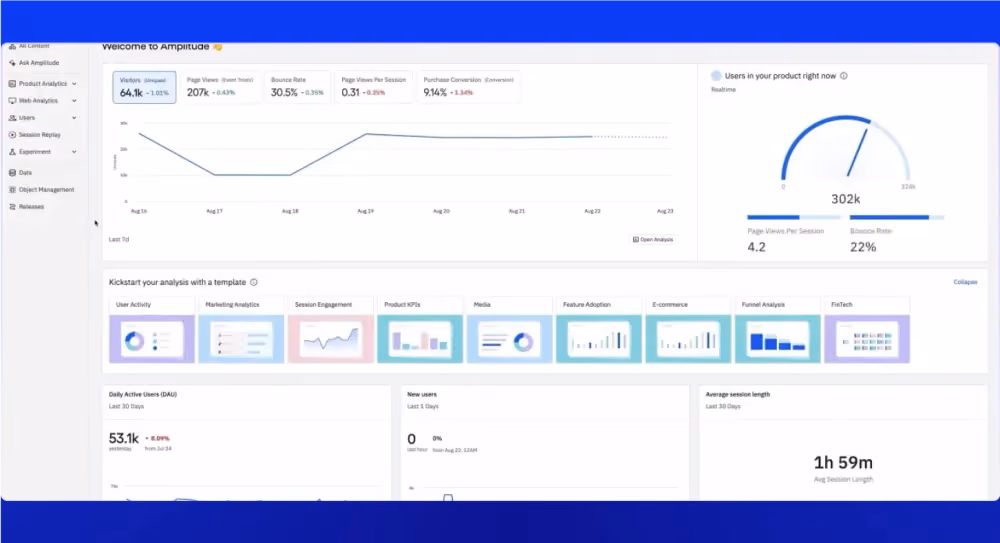Click info icon next to Kickstart your analysis
This screenshot has width=1000, height=543.
(254, 282)
